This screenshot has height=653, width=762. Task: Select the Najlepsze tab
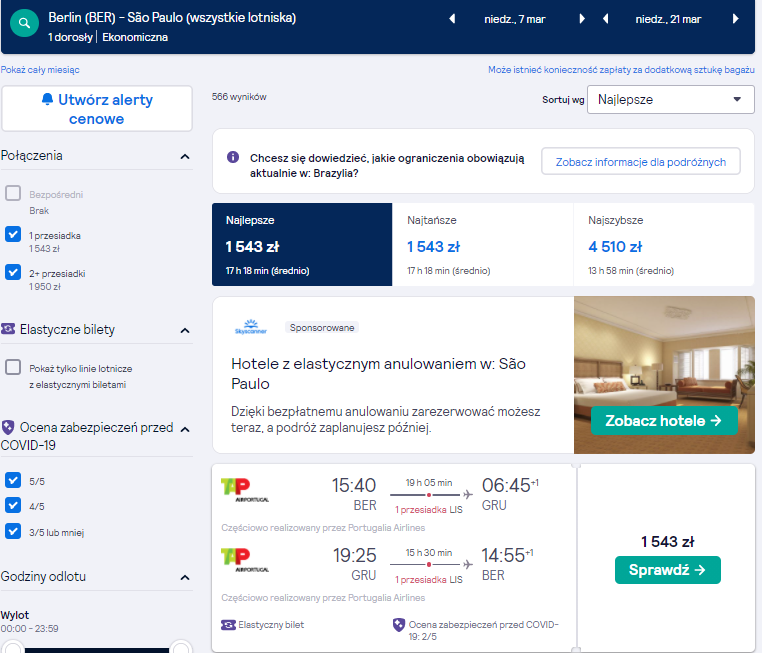point(302,244)
